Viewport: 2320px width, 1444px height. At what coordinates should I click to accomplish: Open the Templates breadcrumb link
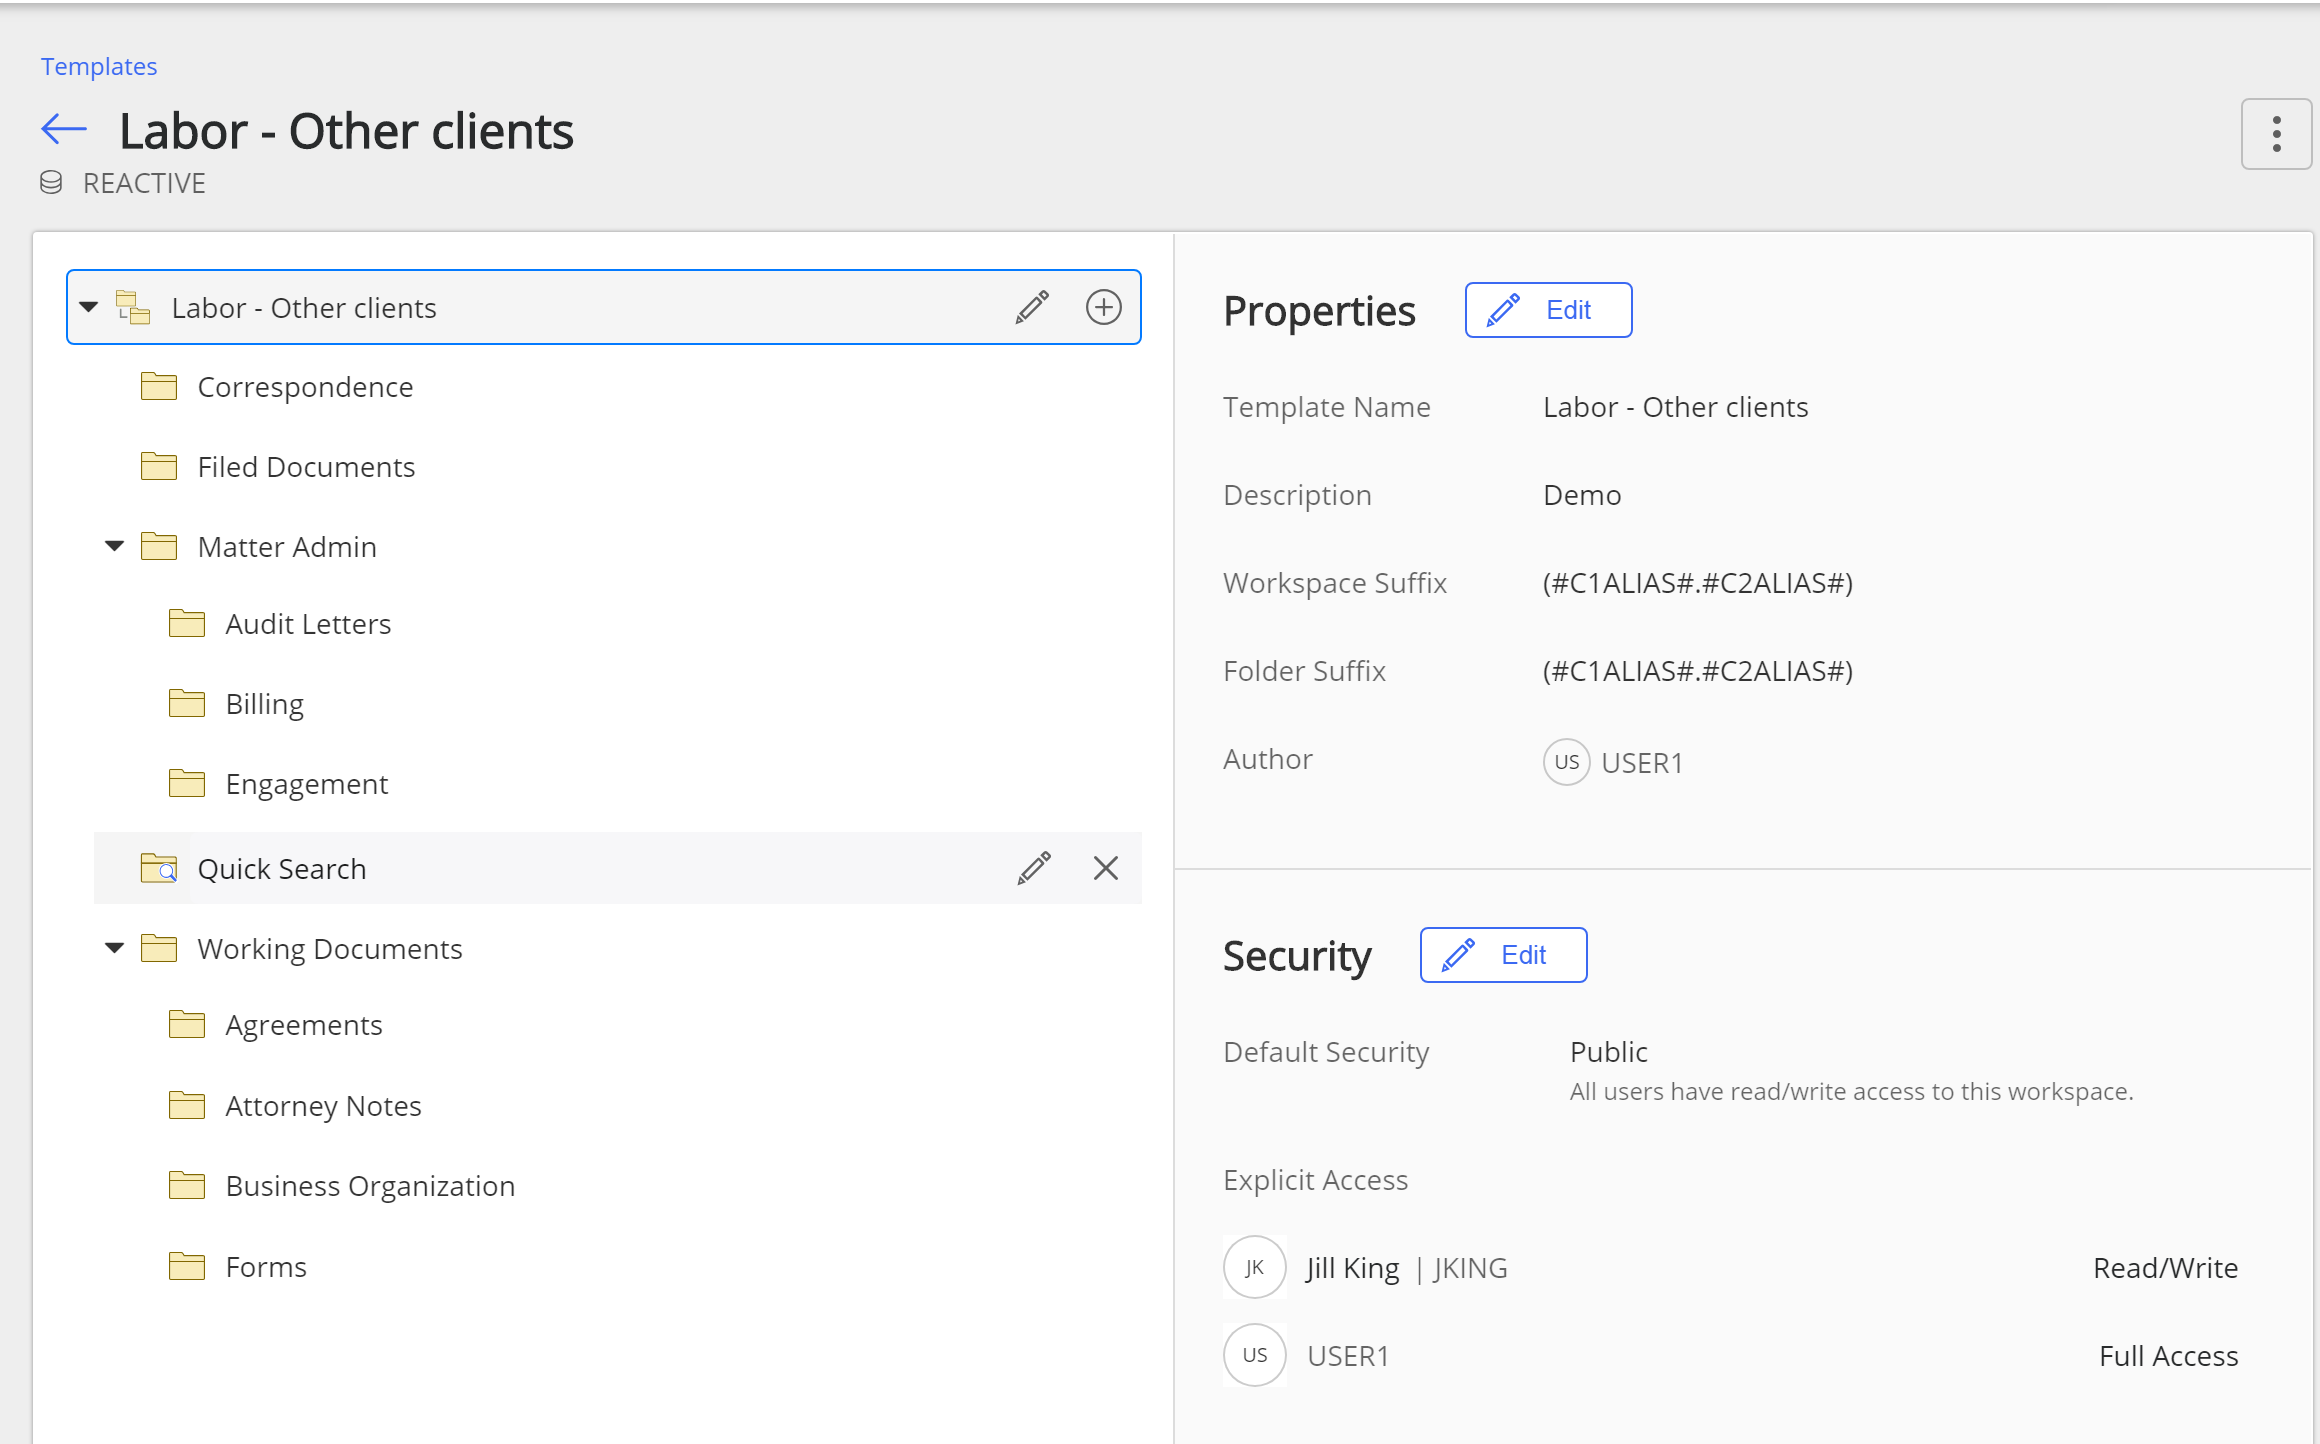[99, 66]
